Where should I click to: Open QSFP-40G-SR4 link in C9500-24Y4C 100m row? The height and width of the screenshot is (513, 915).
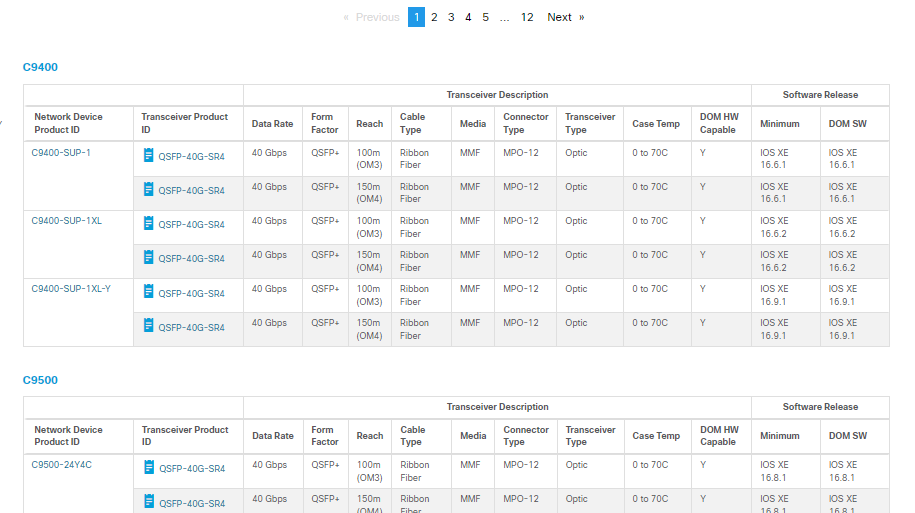pos(192,469)
